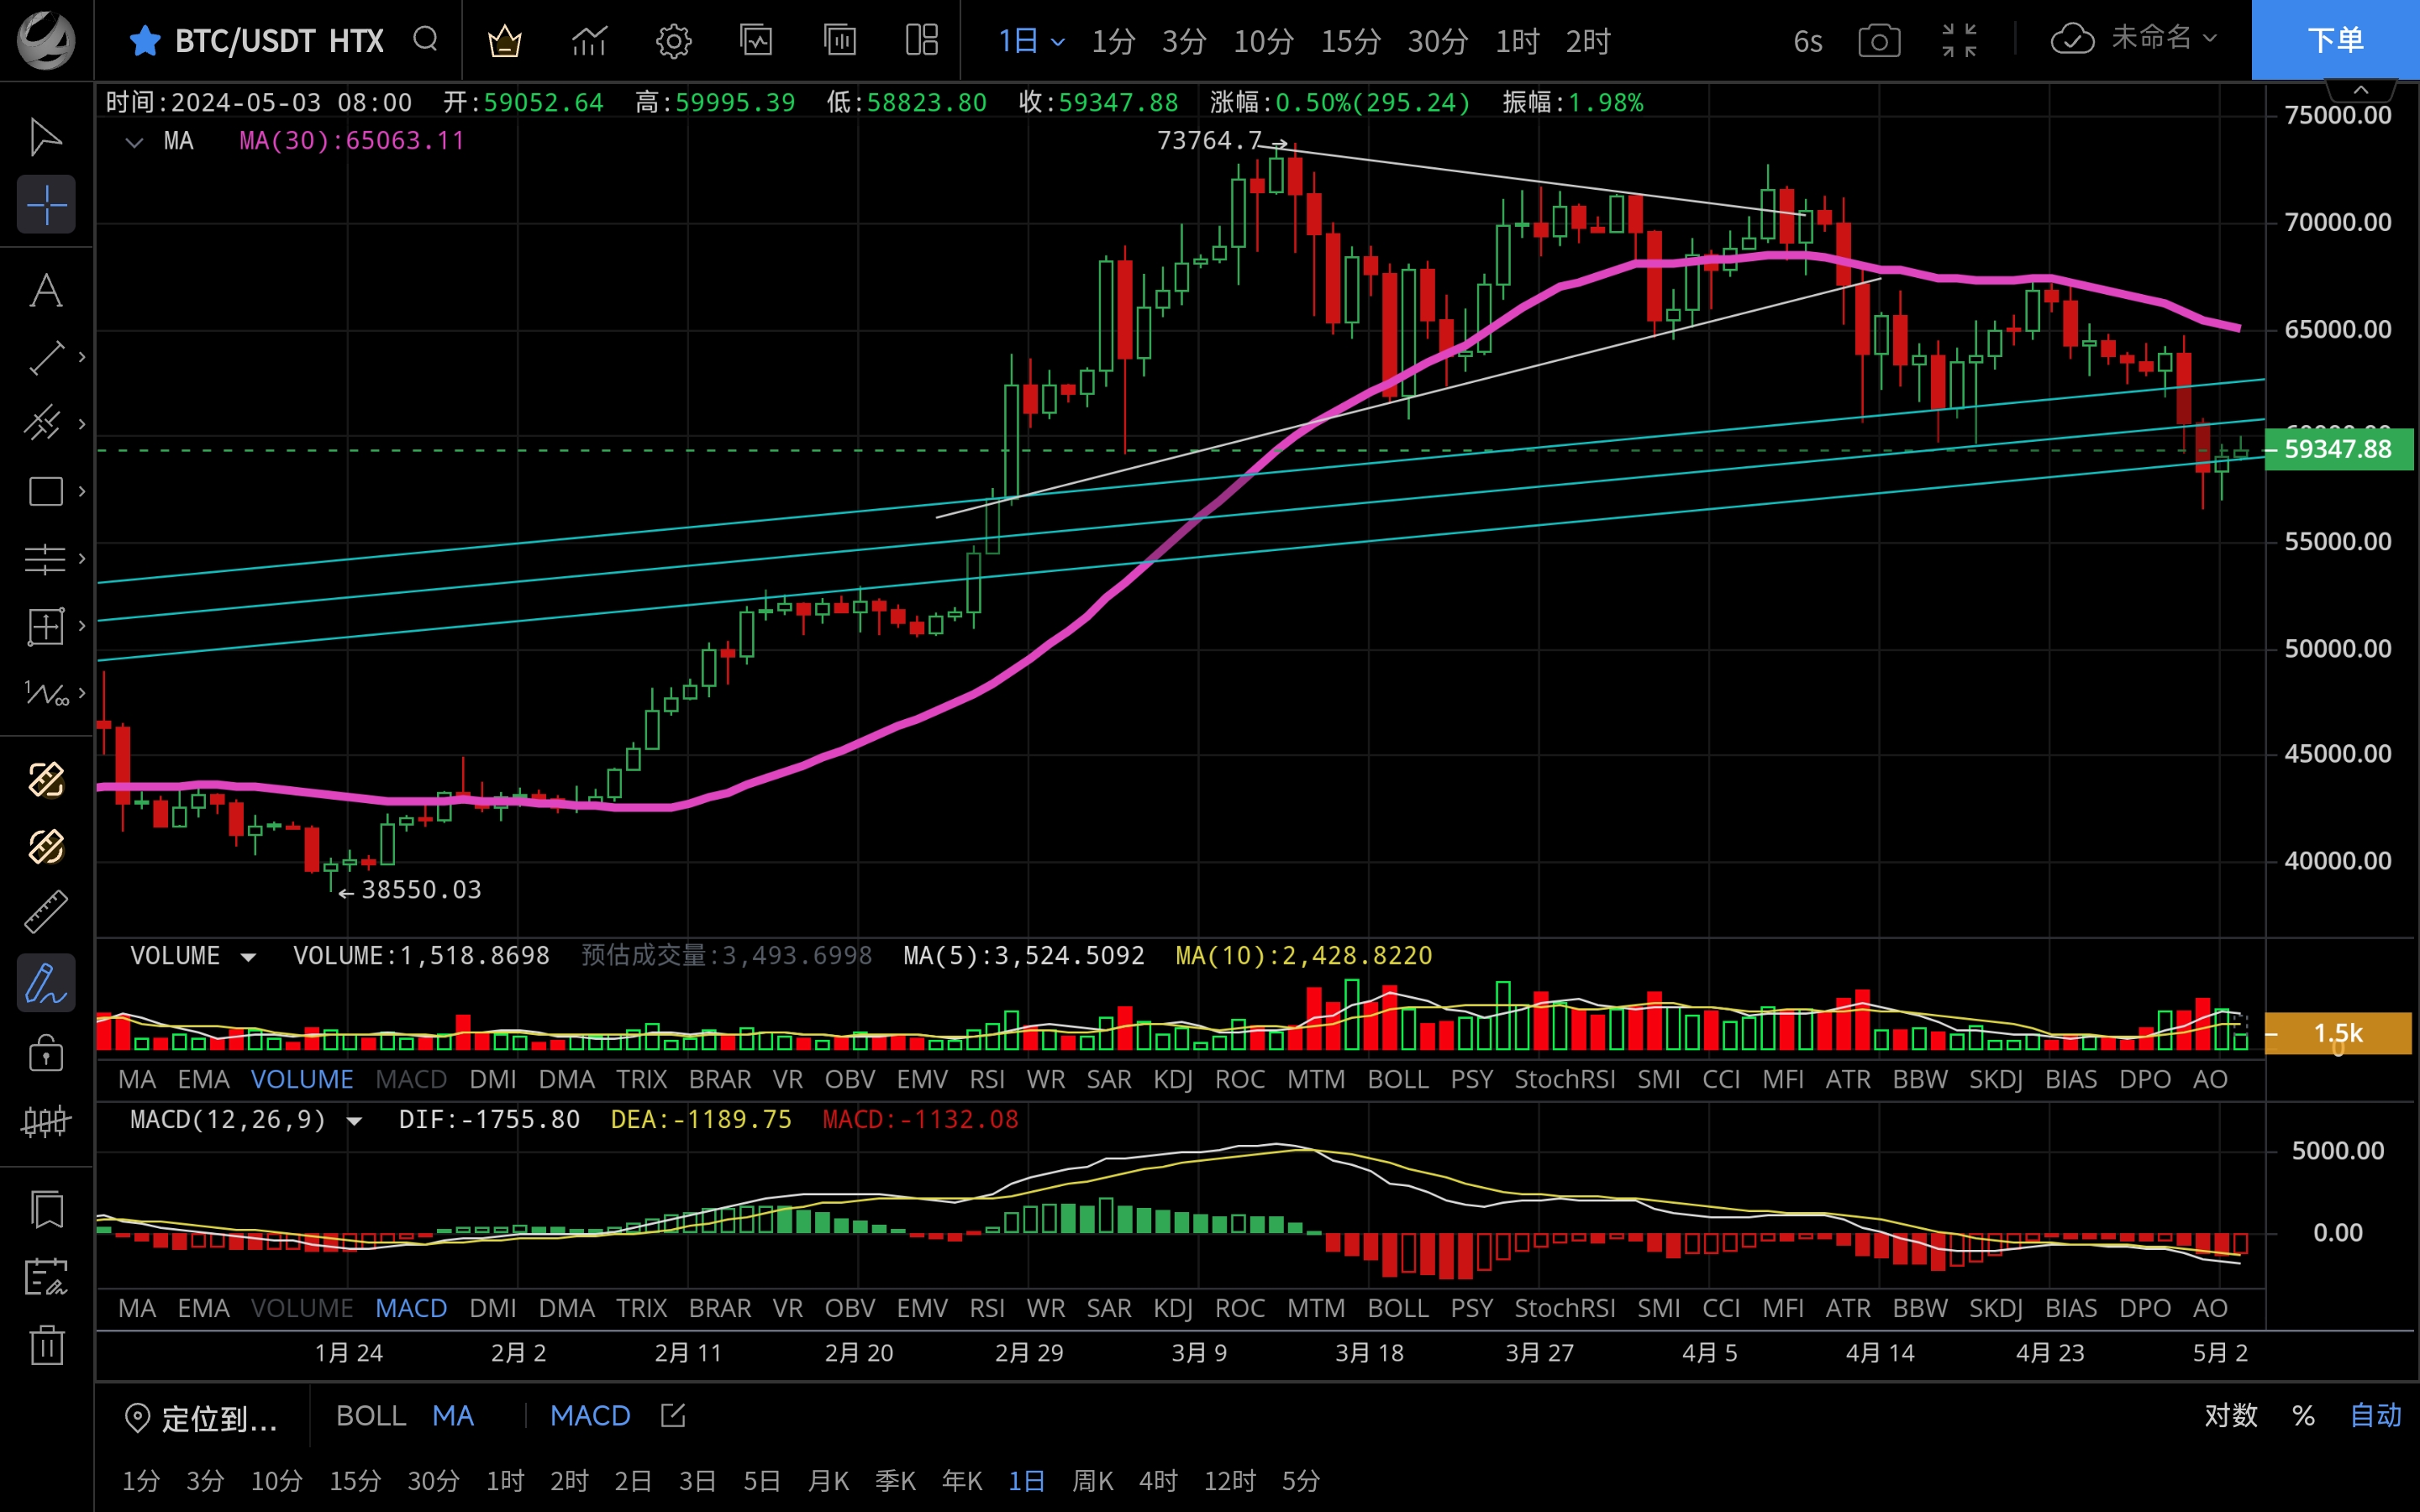Viewport: 2420px width, 1512px height.
Task: Click the lock drawings icon
Action: tap(46, 1053)
